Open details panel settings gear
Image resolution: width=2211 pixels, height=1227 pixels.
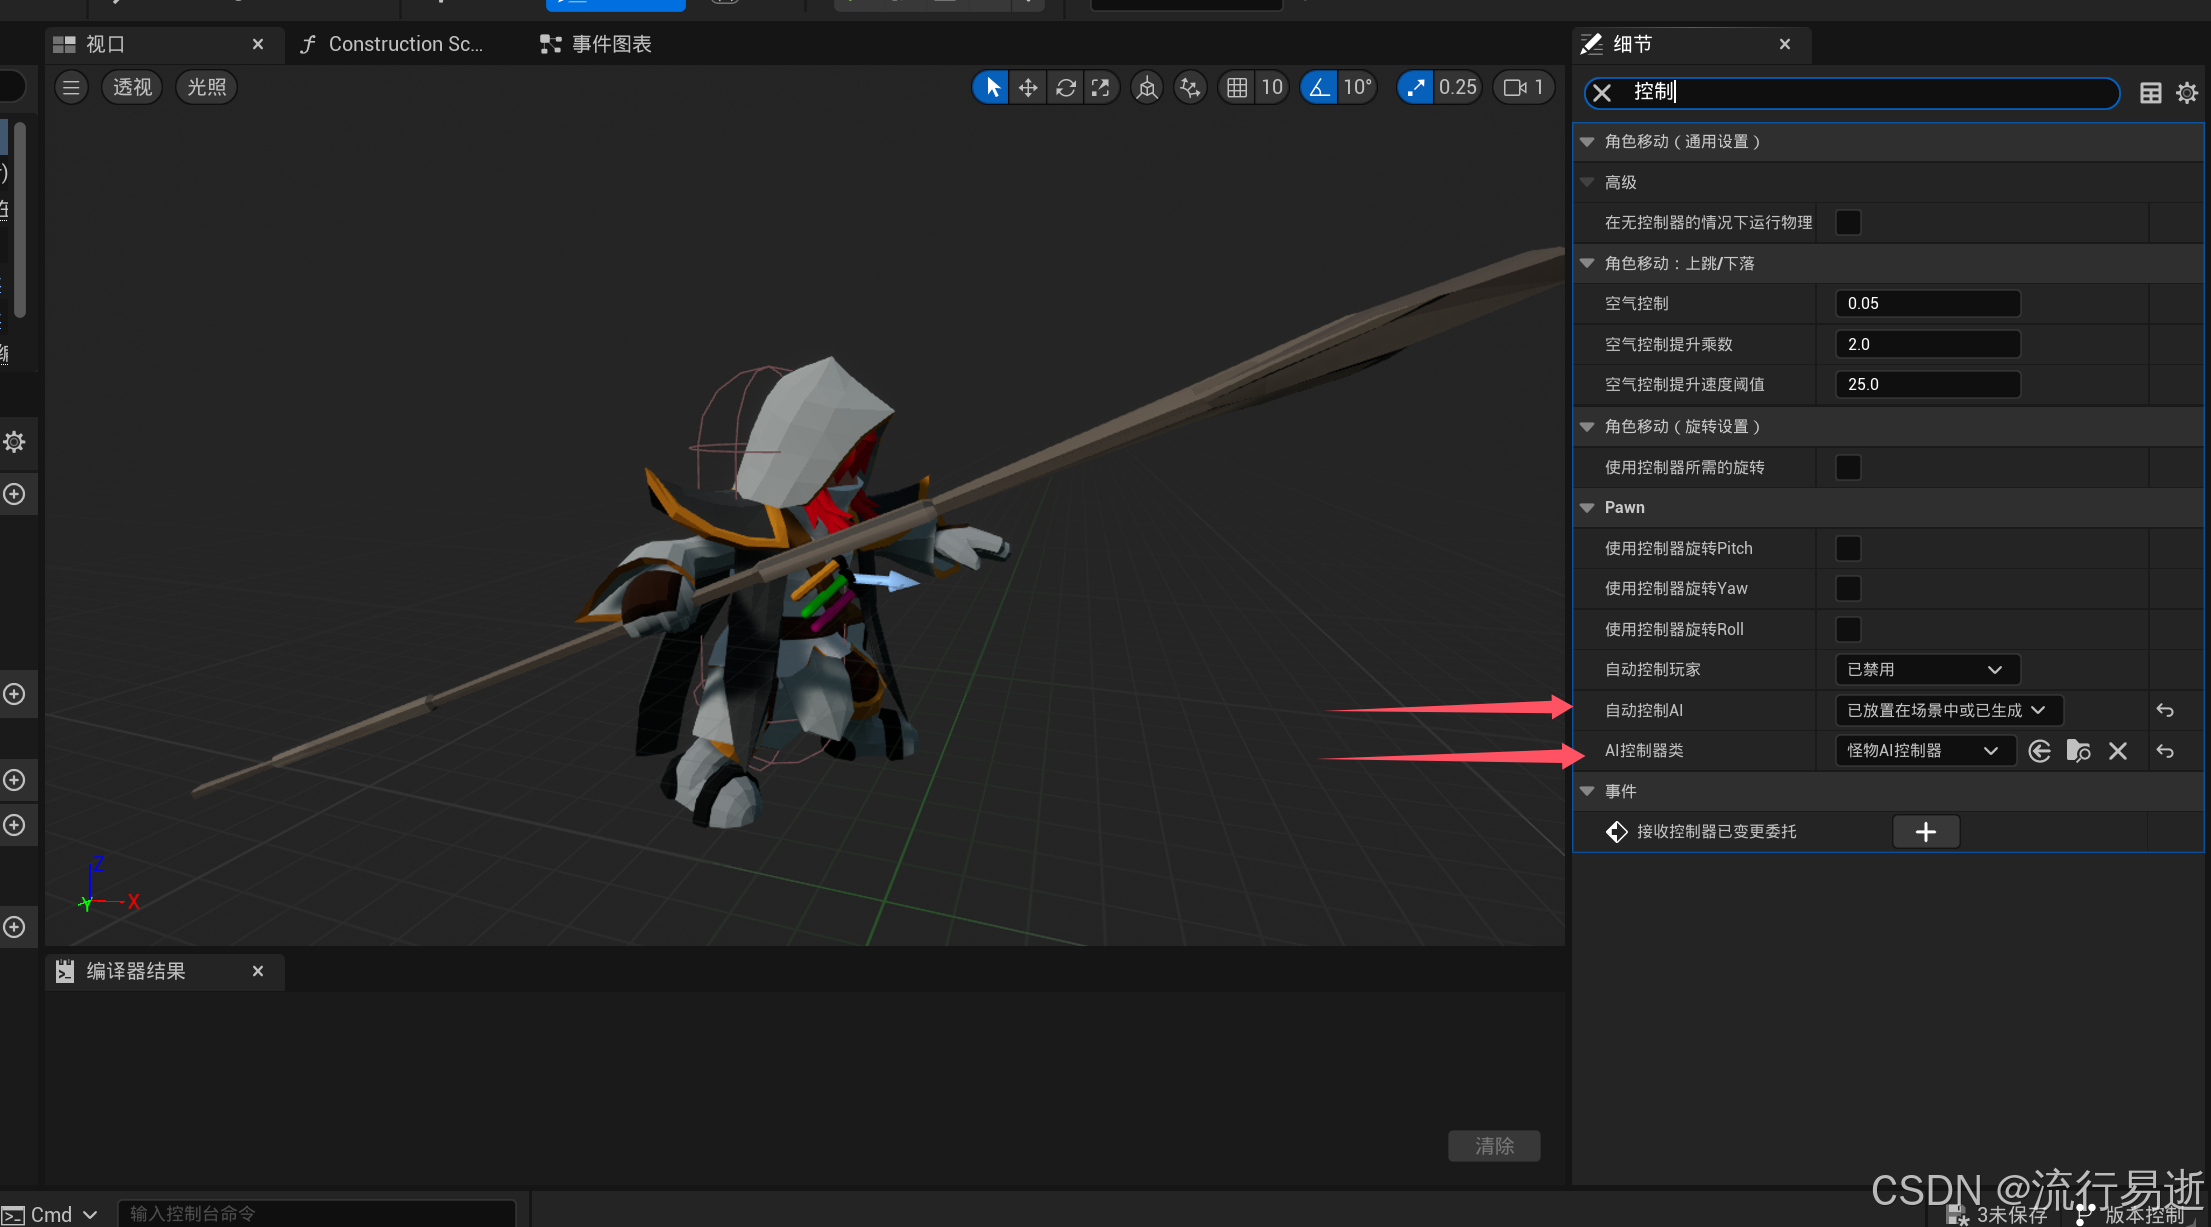coord(2187,93)
